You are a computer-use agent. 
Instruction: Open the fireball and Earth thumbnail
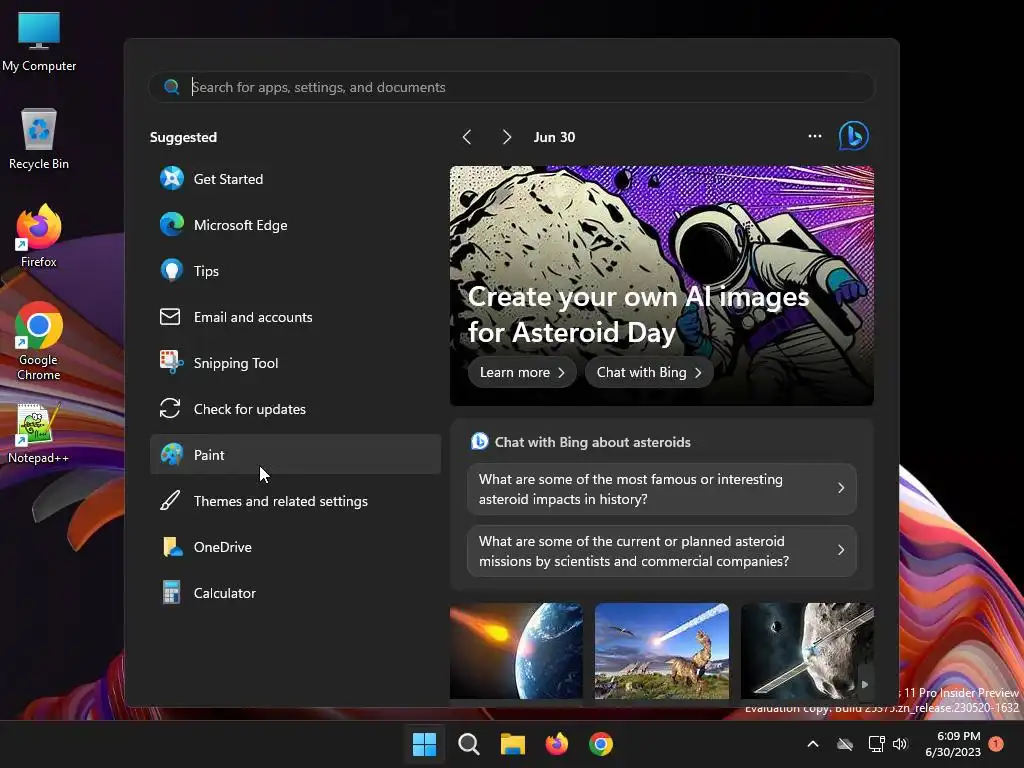click(516, 651)
